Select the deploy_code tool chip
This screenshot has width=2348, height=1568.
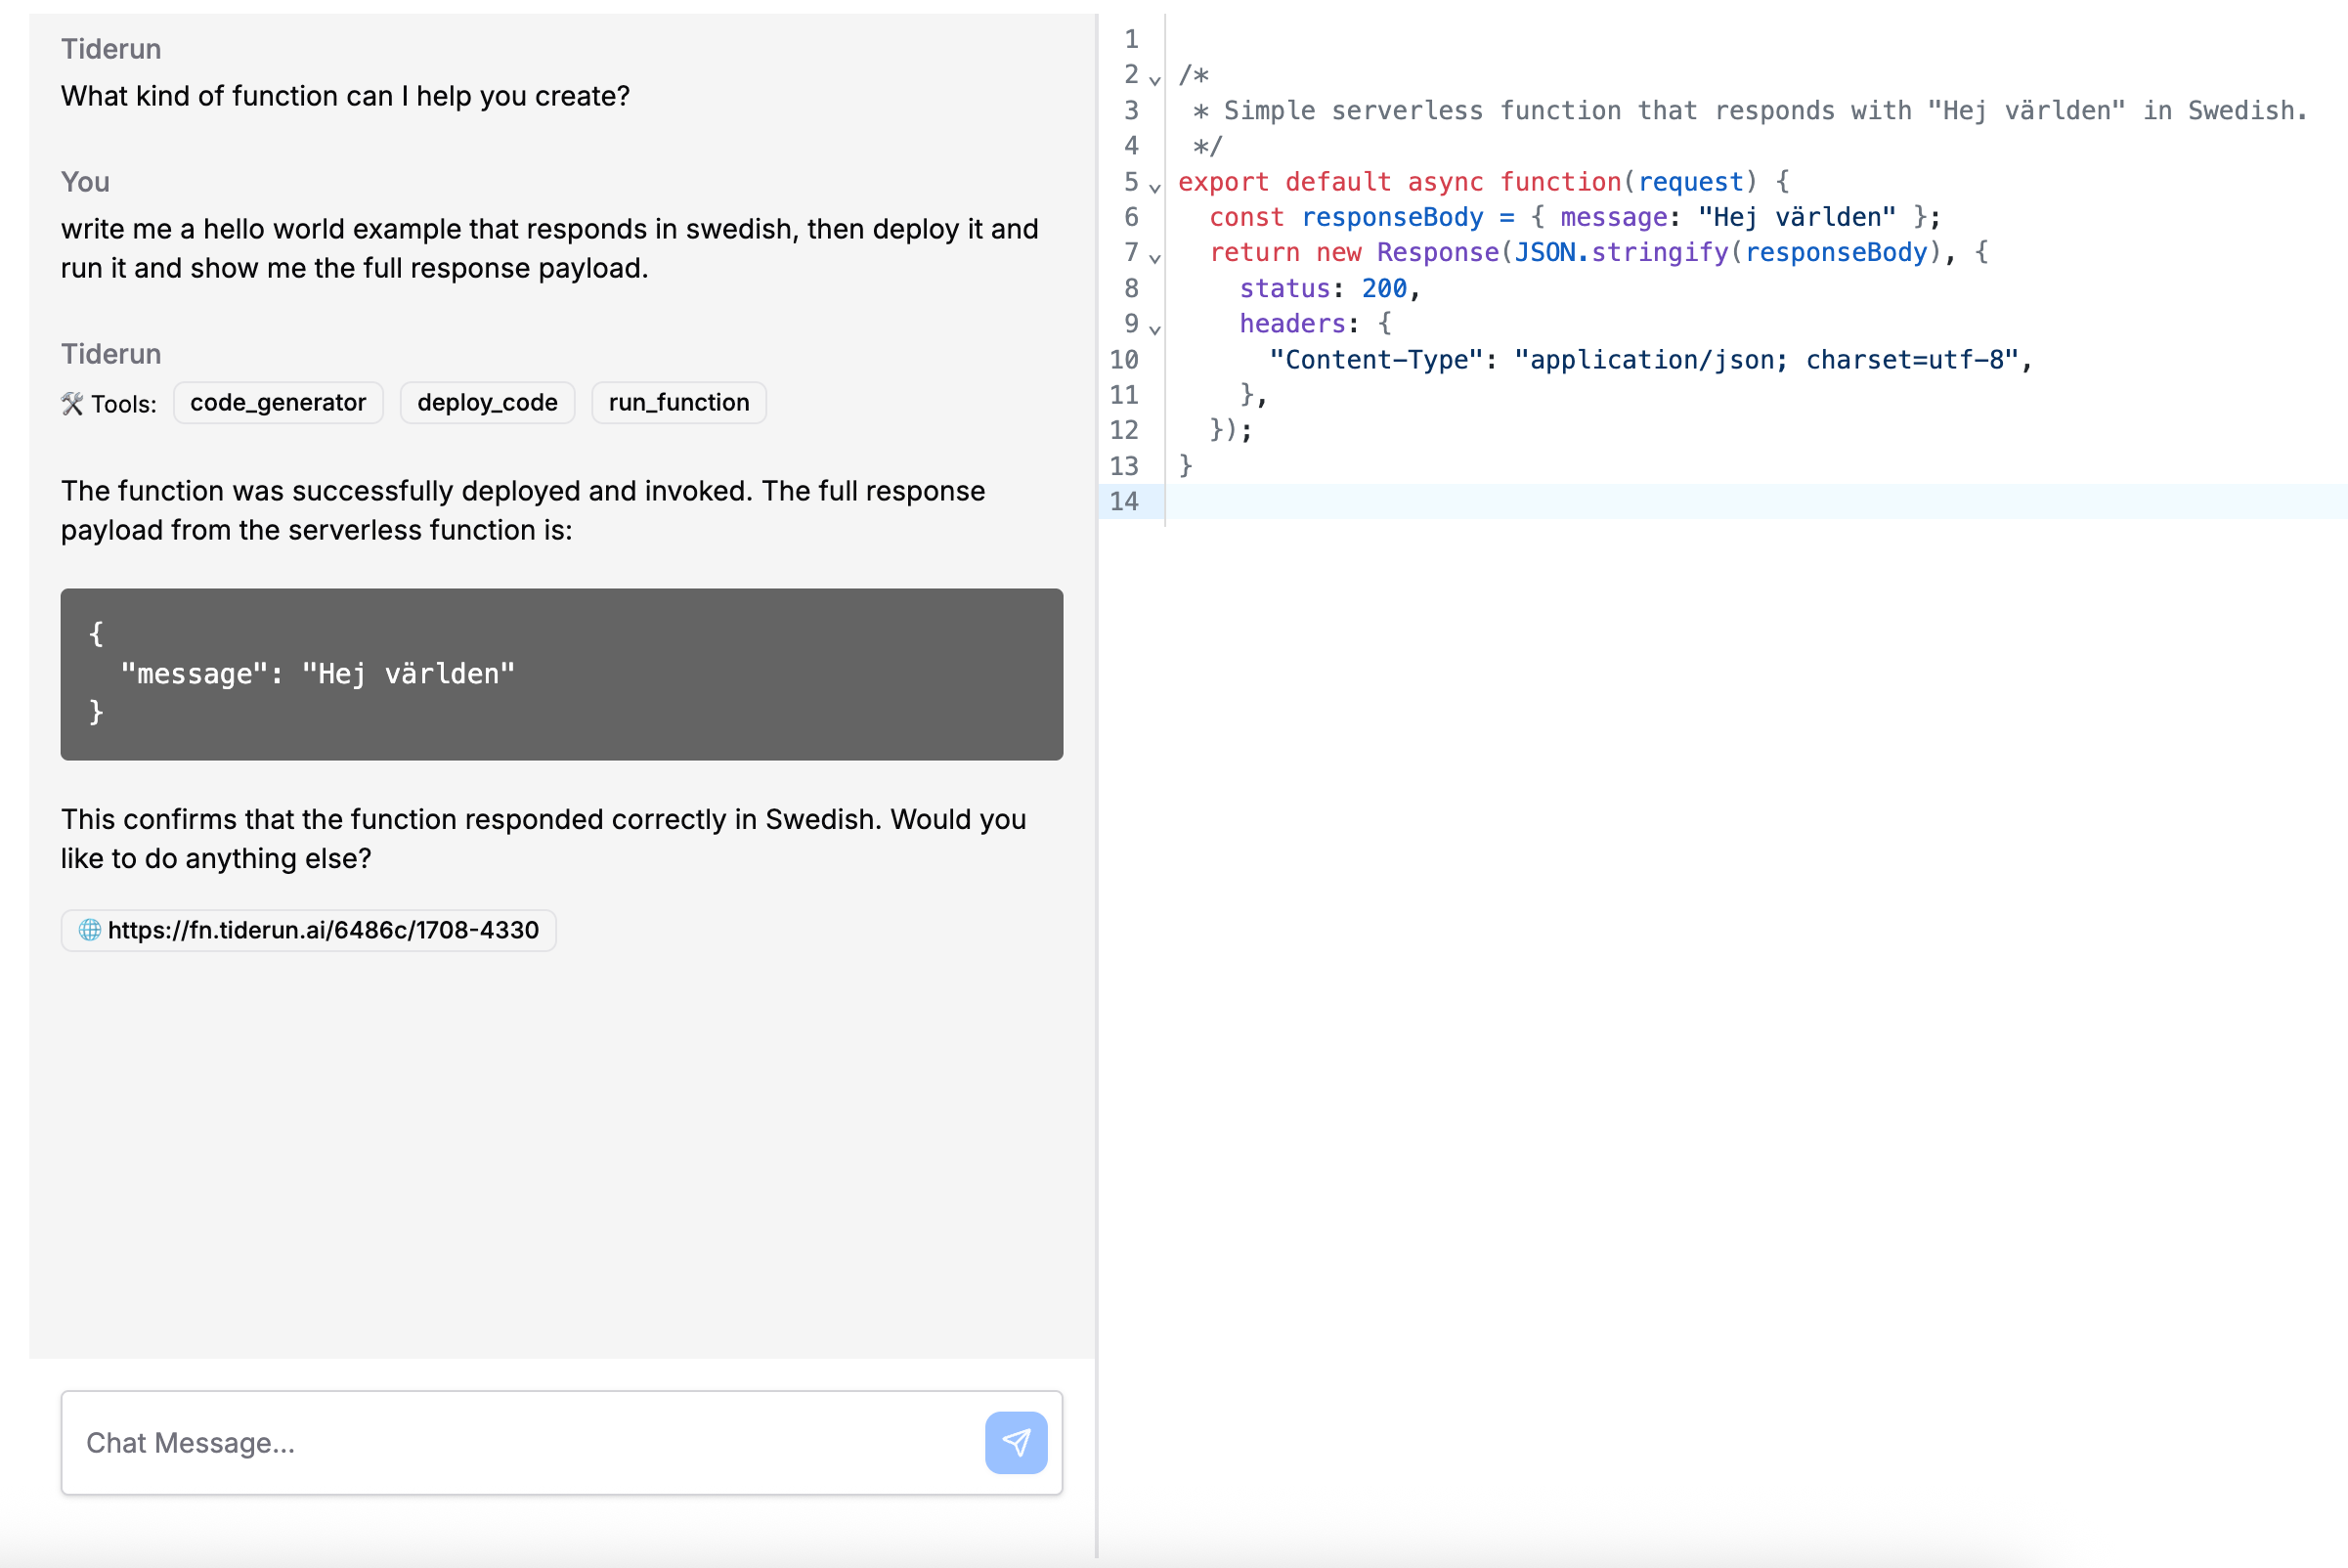click(487, 402)
